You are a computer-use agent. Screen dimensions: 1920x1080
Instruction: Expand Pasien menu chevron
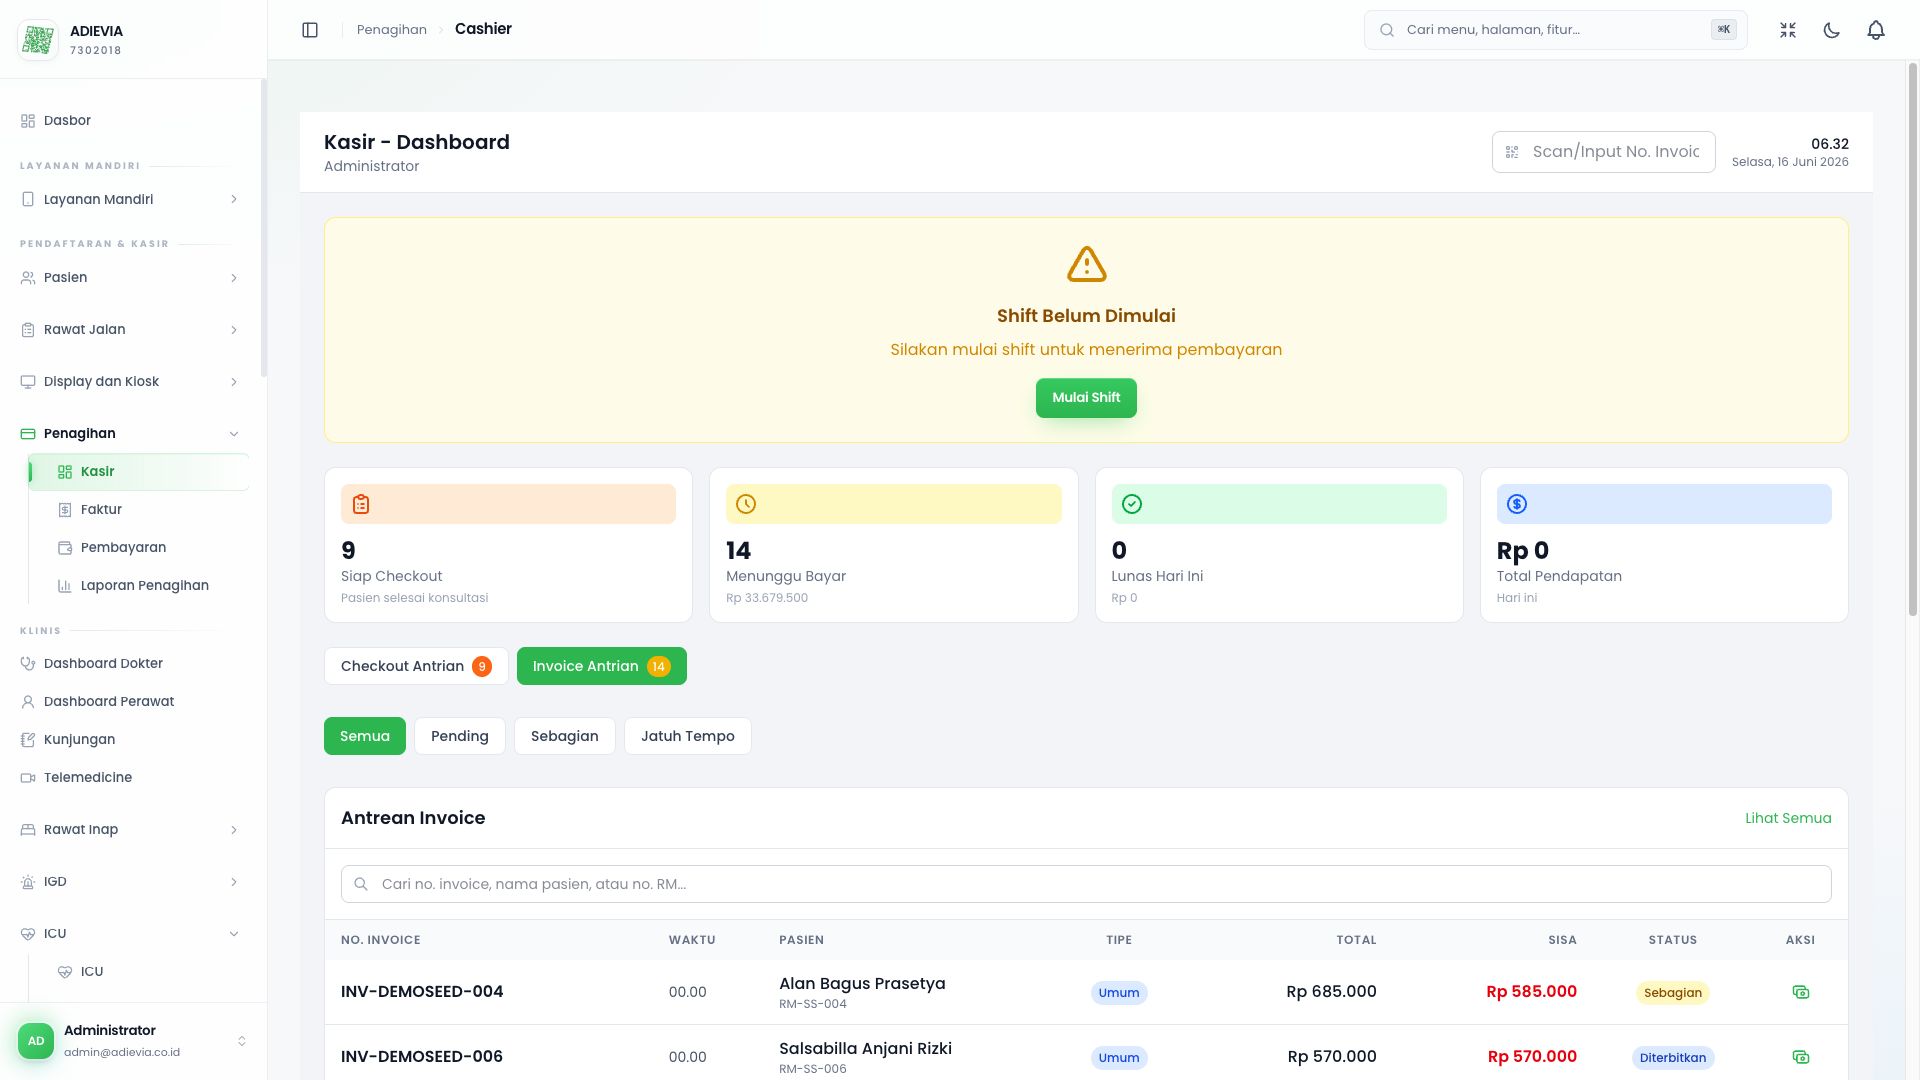(x=234, y=278)
